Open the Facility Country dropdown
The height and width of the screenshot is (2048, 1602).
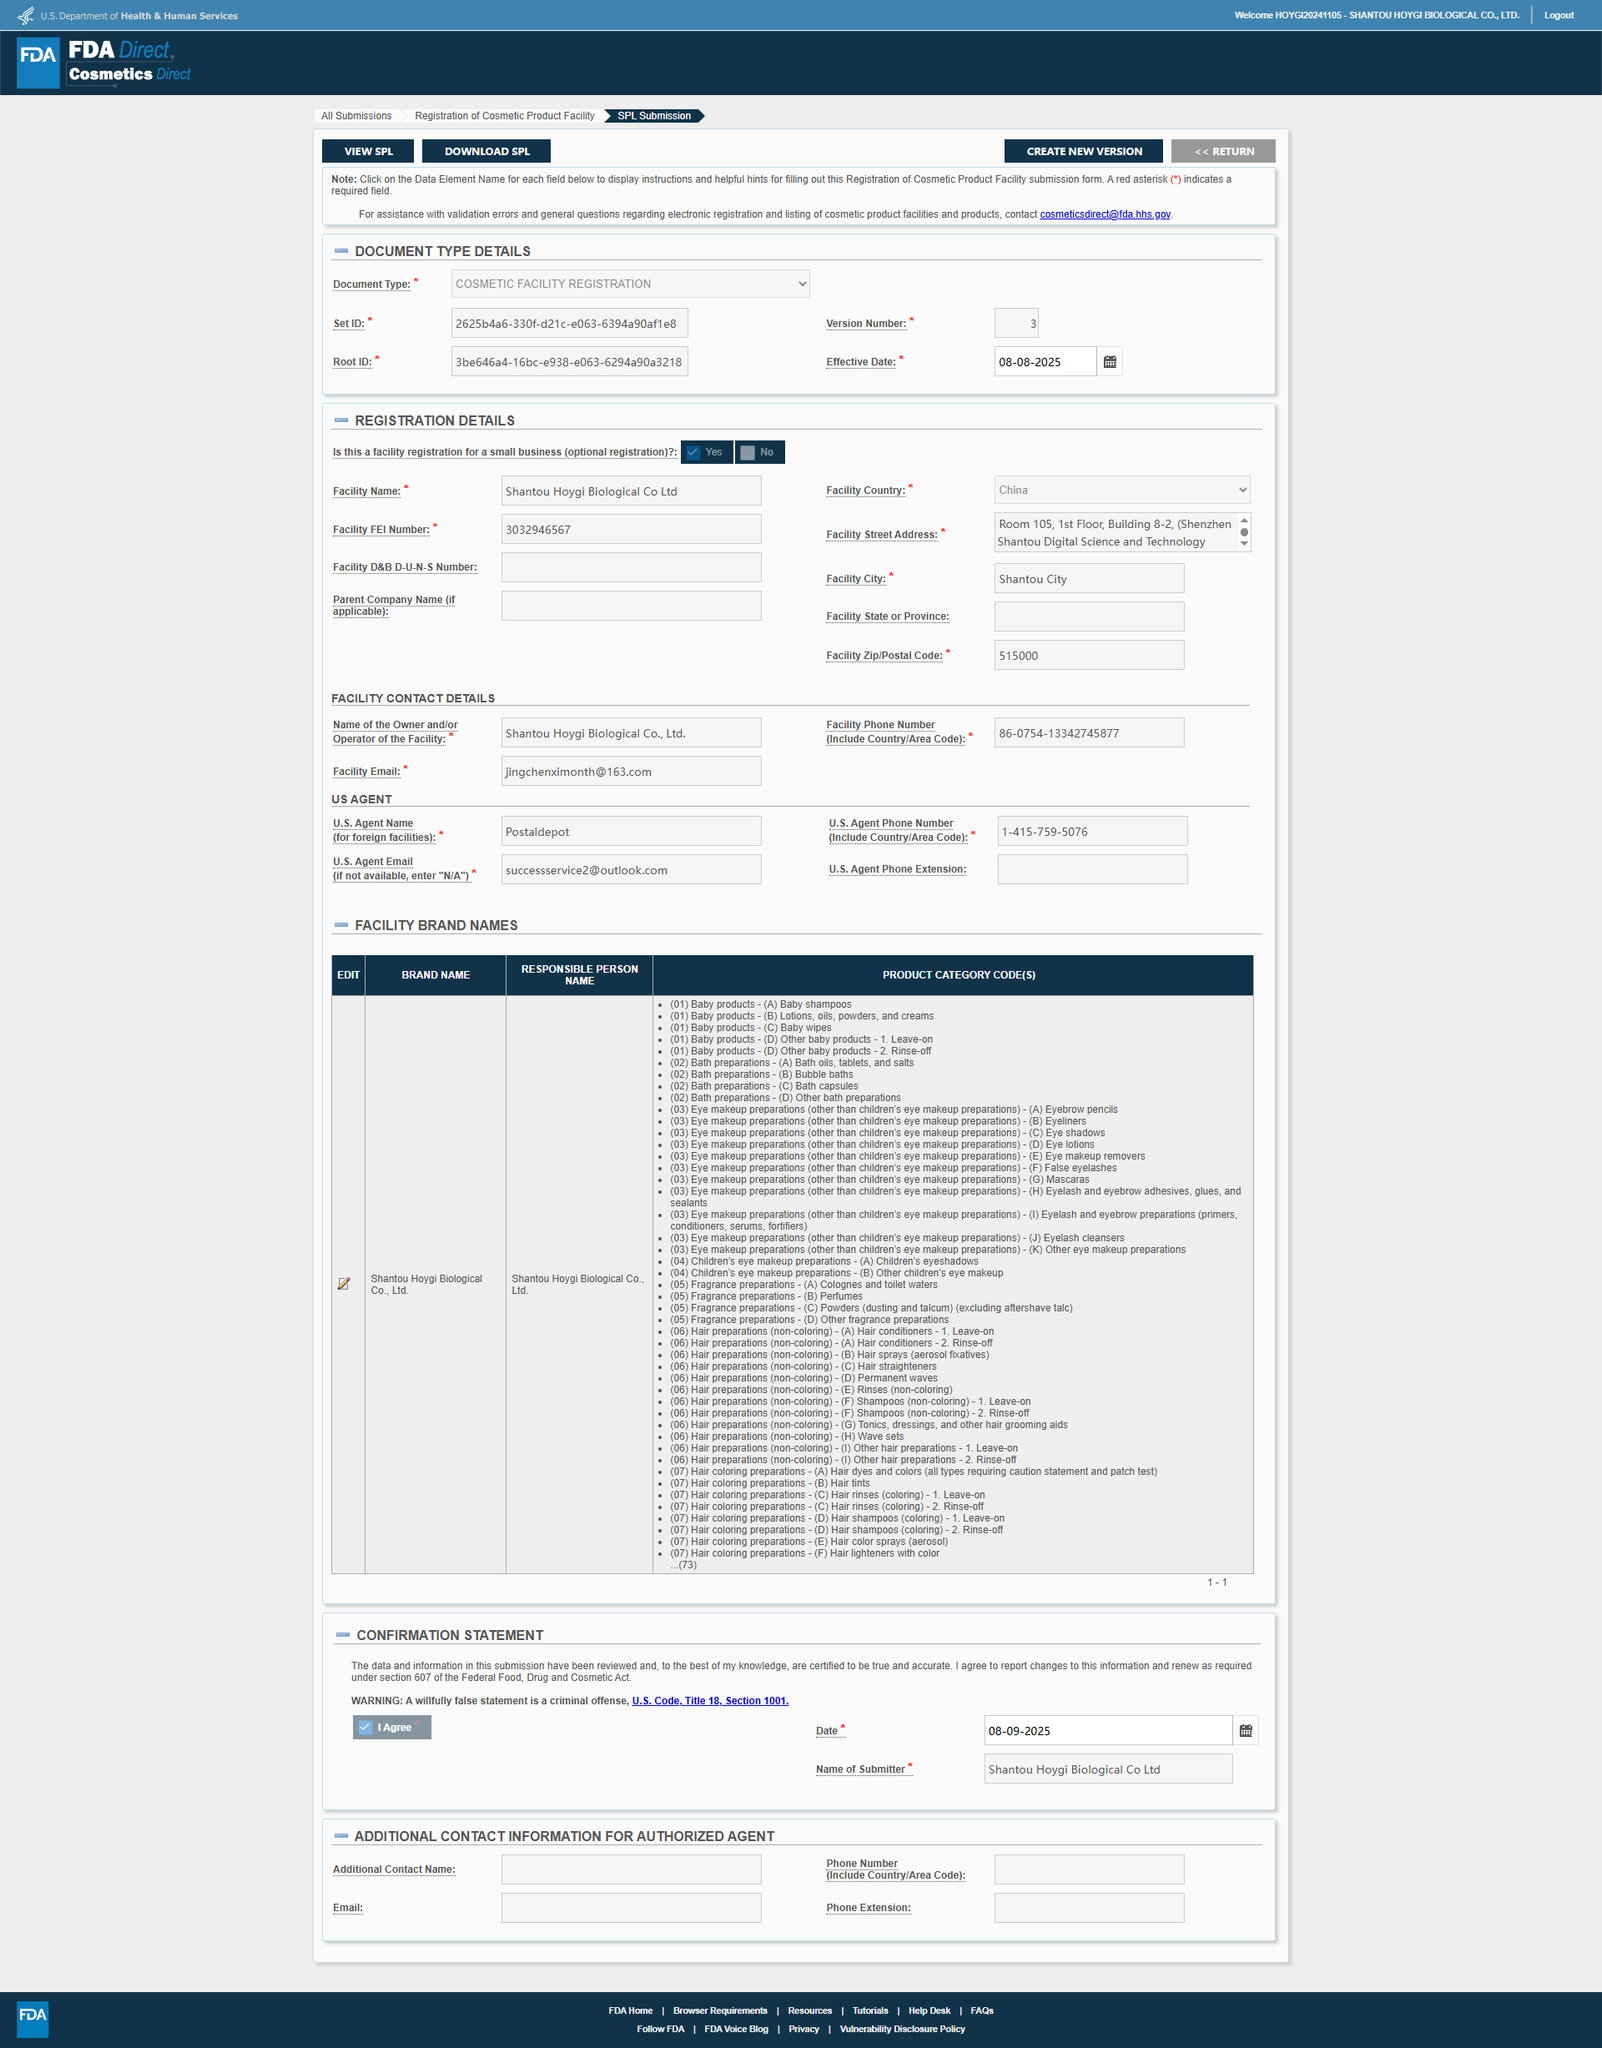pos(1121,490)
